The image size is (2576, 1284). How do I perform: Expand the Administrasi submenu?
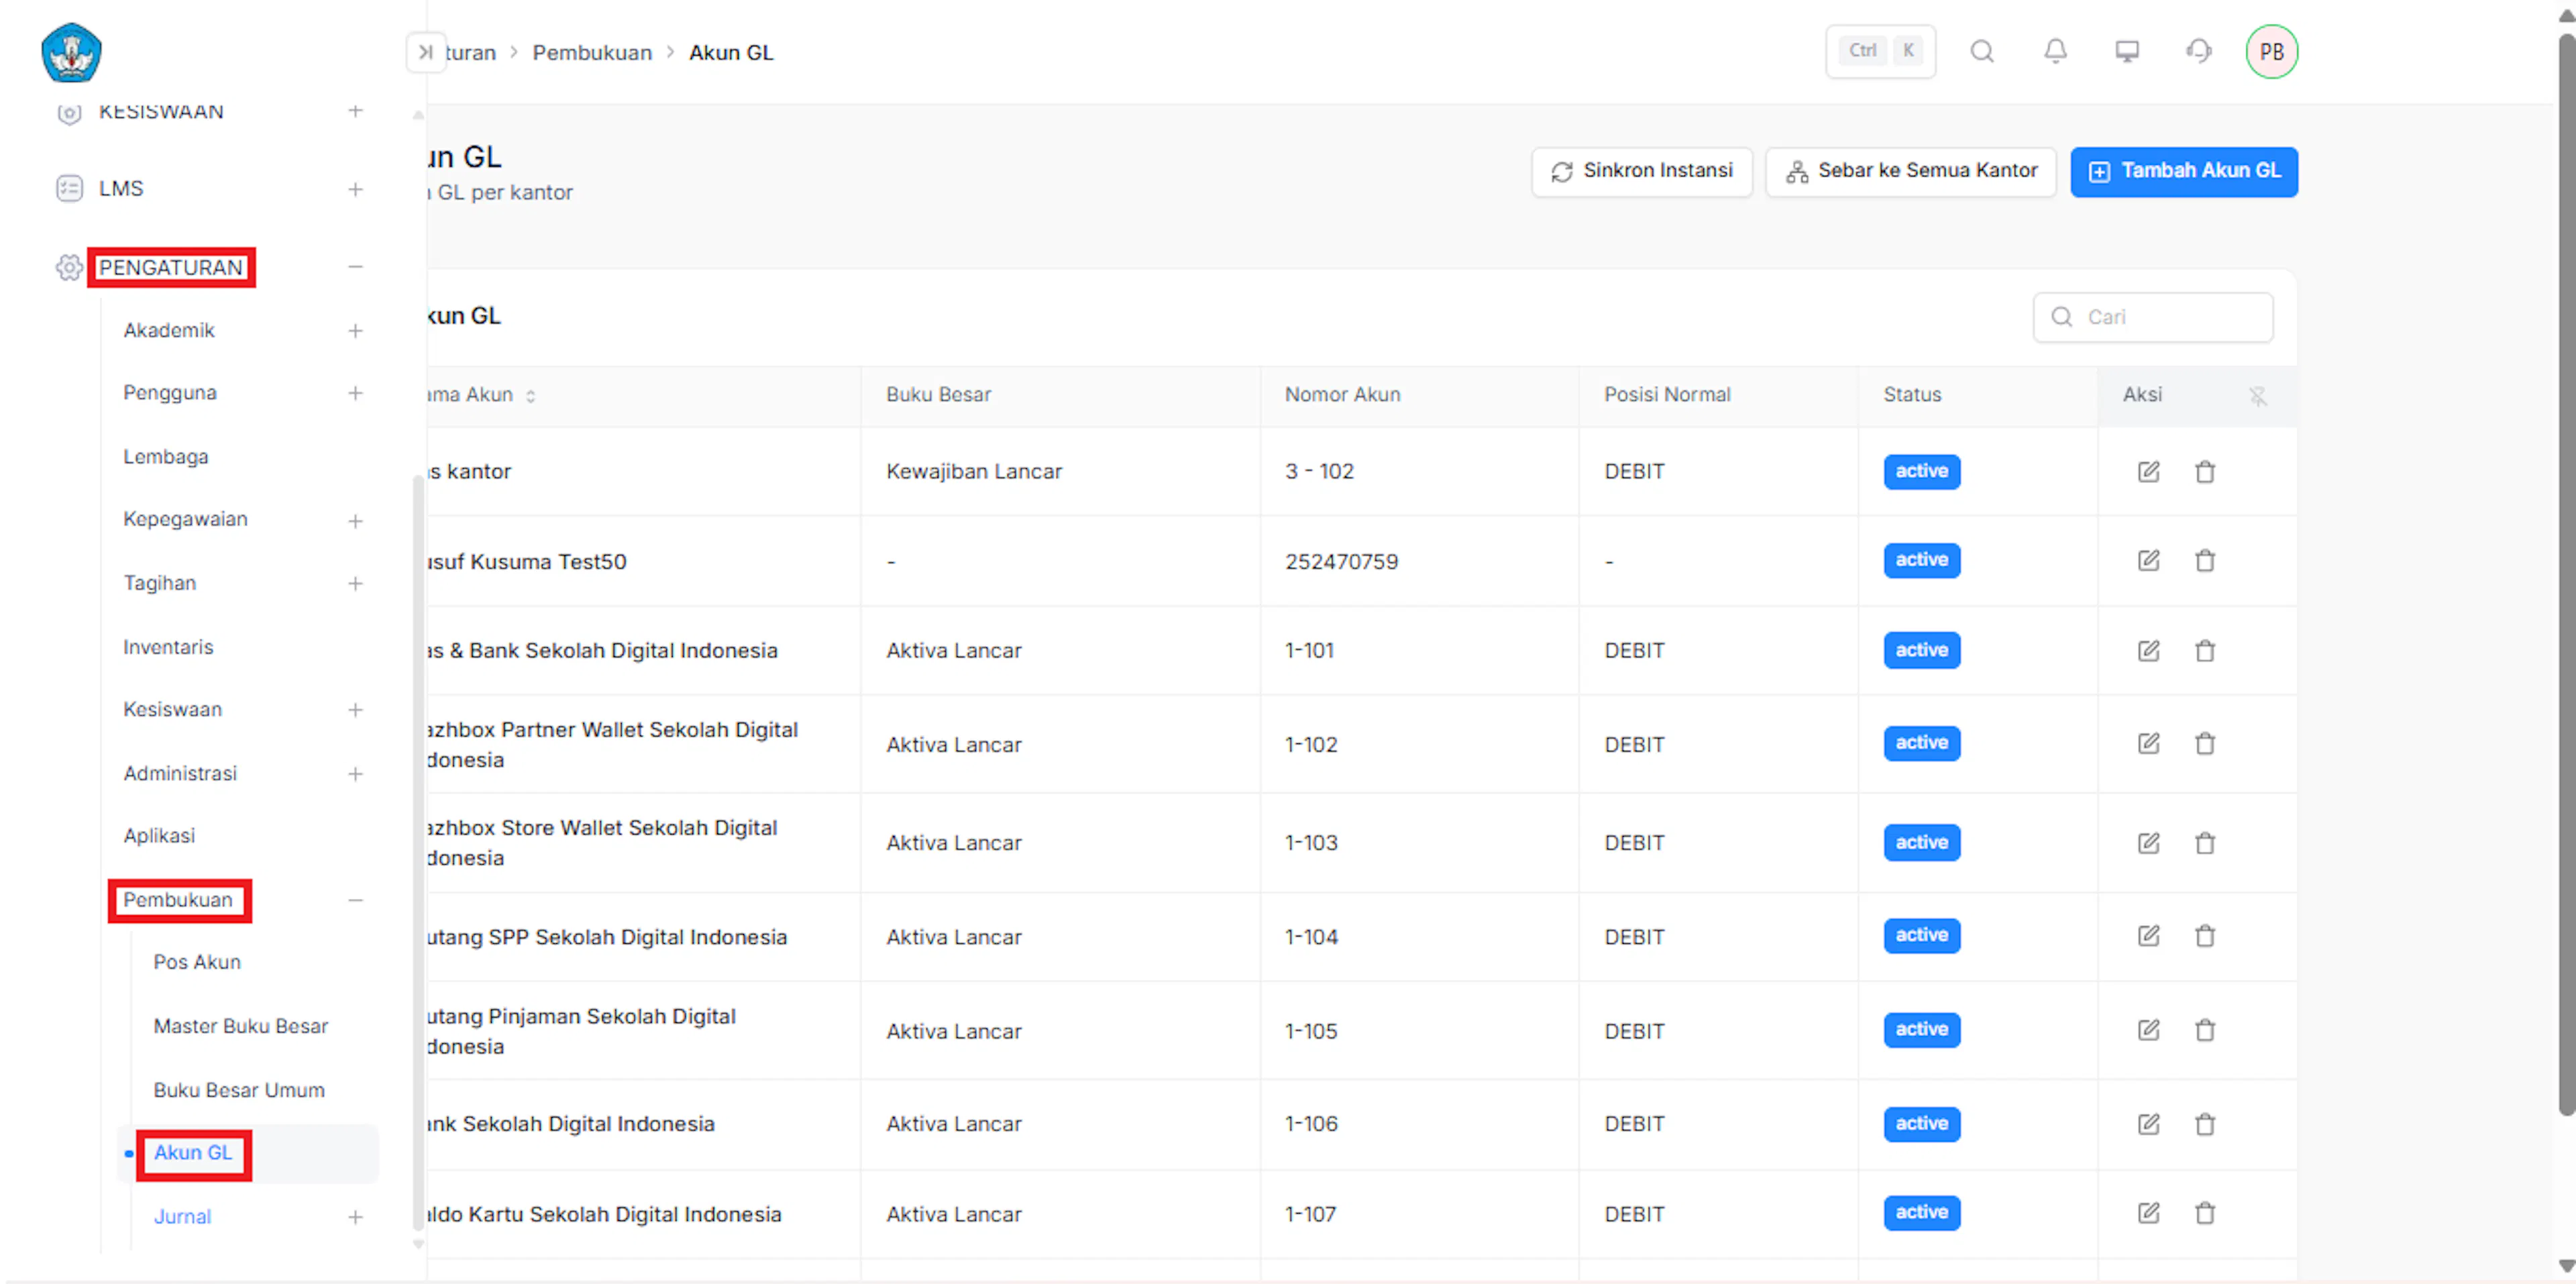(355, 774)
